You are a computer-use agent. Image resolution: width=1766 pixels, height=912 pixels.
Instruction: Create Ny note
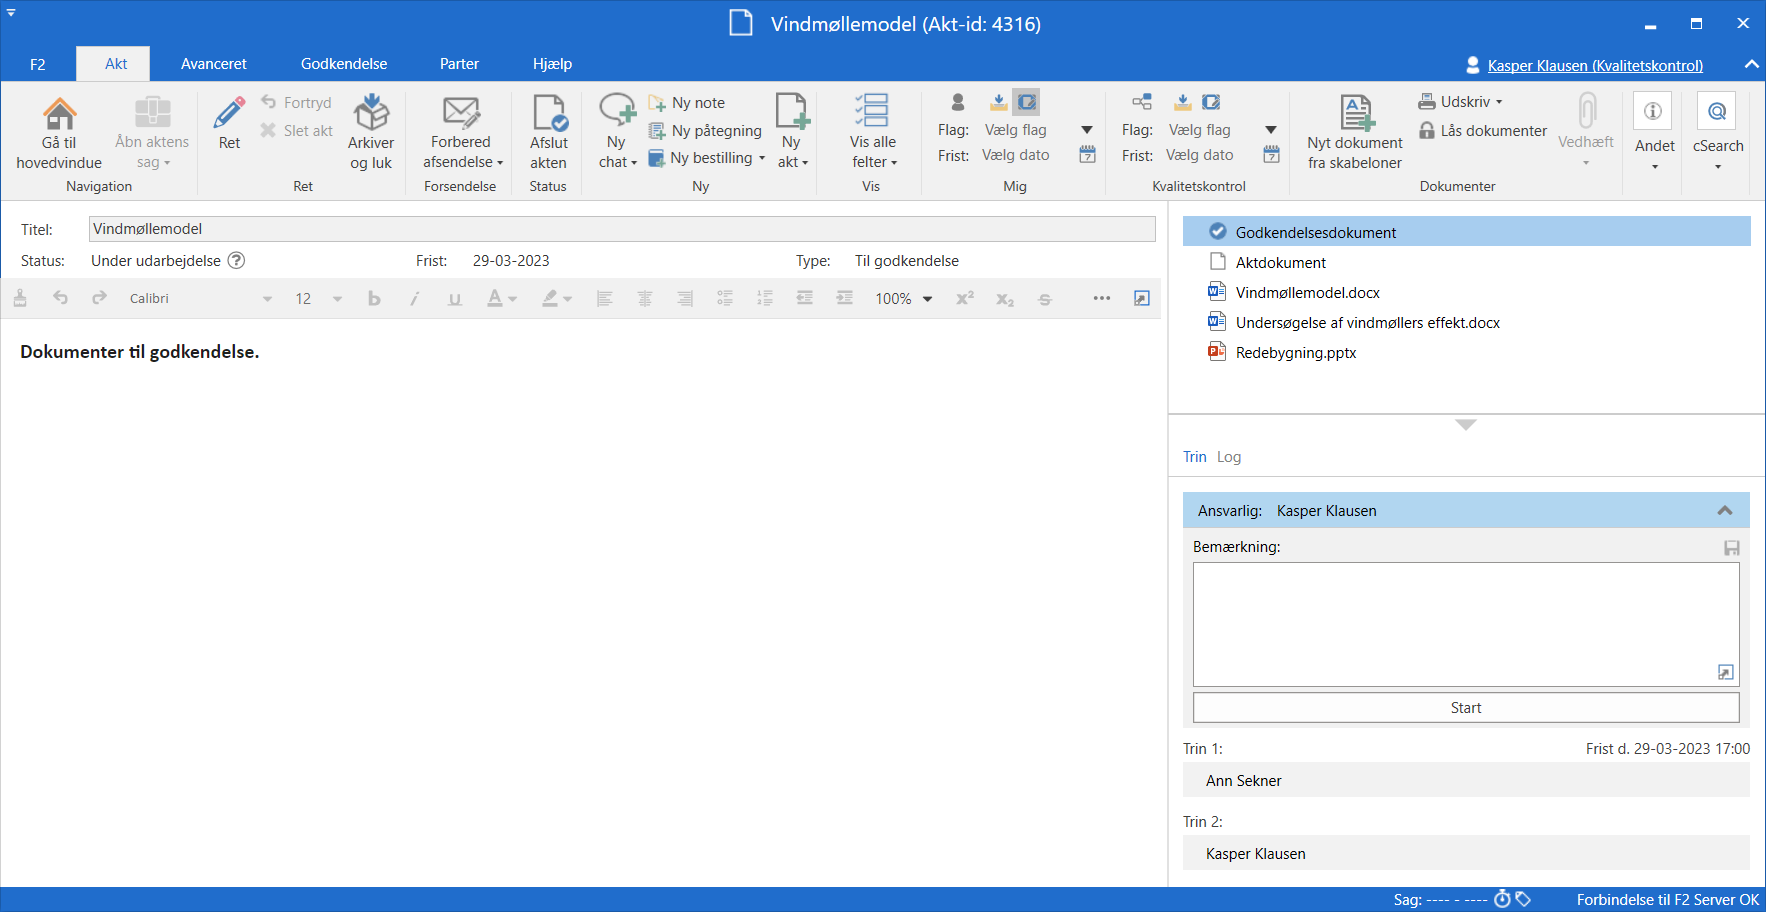687,103
